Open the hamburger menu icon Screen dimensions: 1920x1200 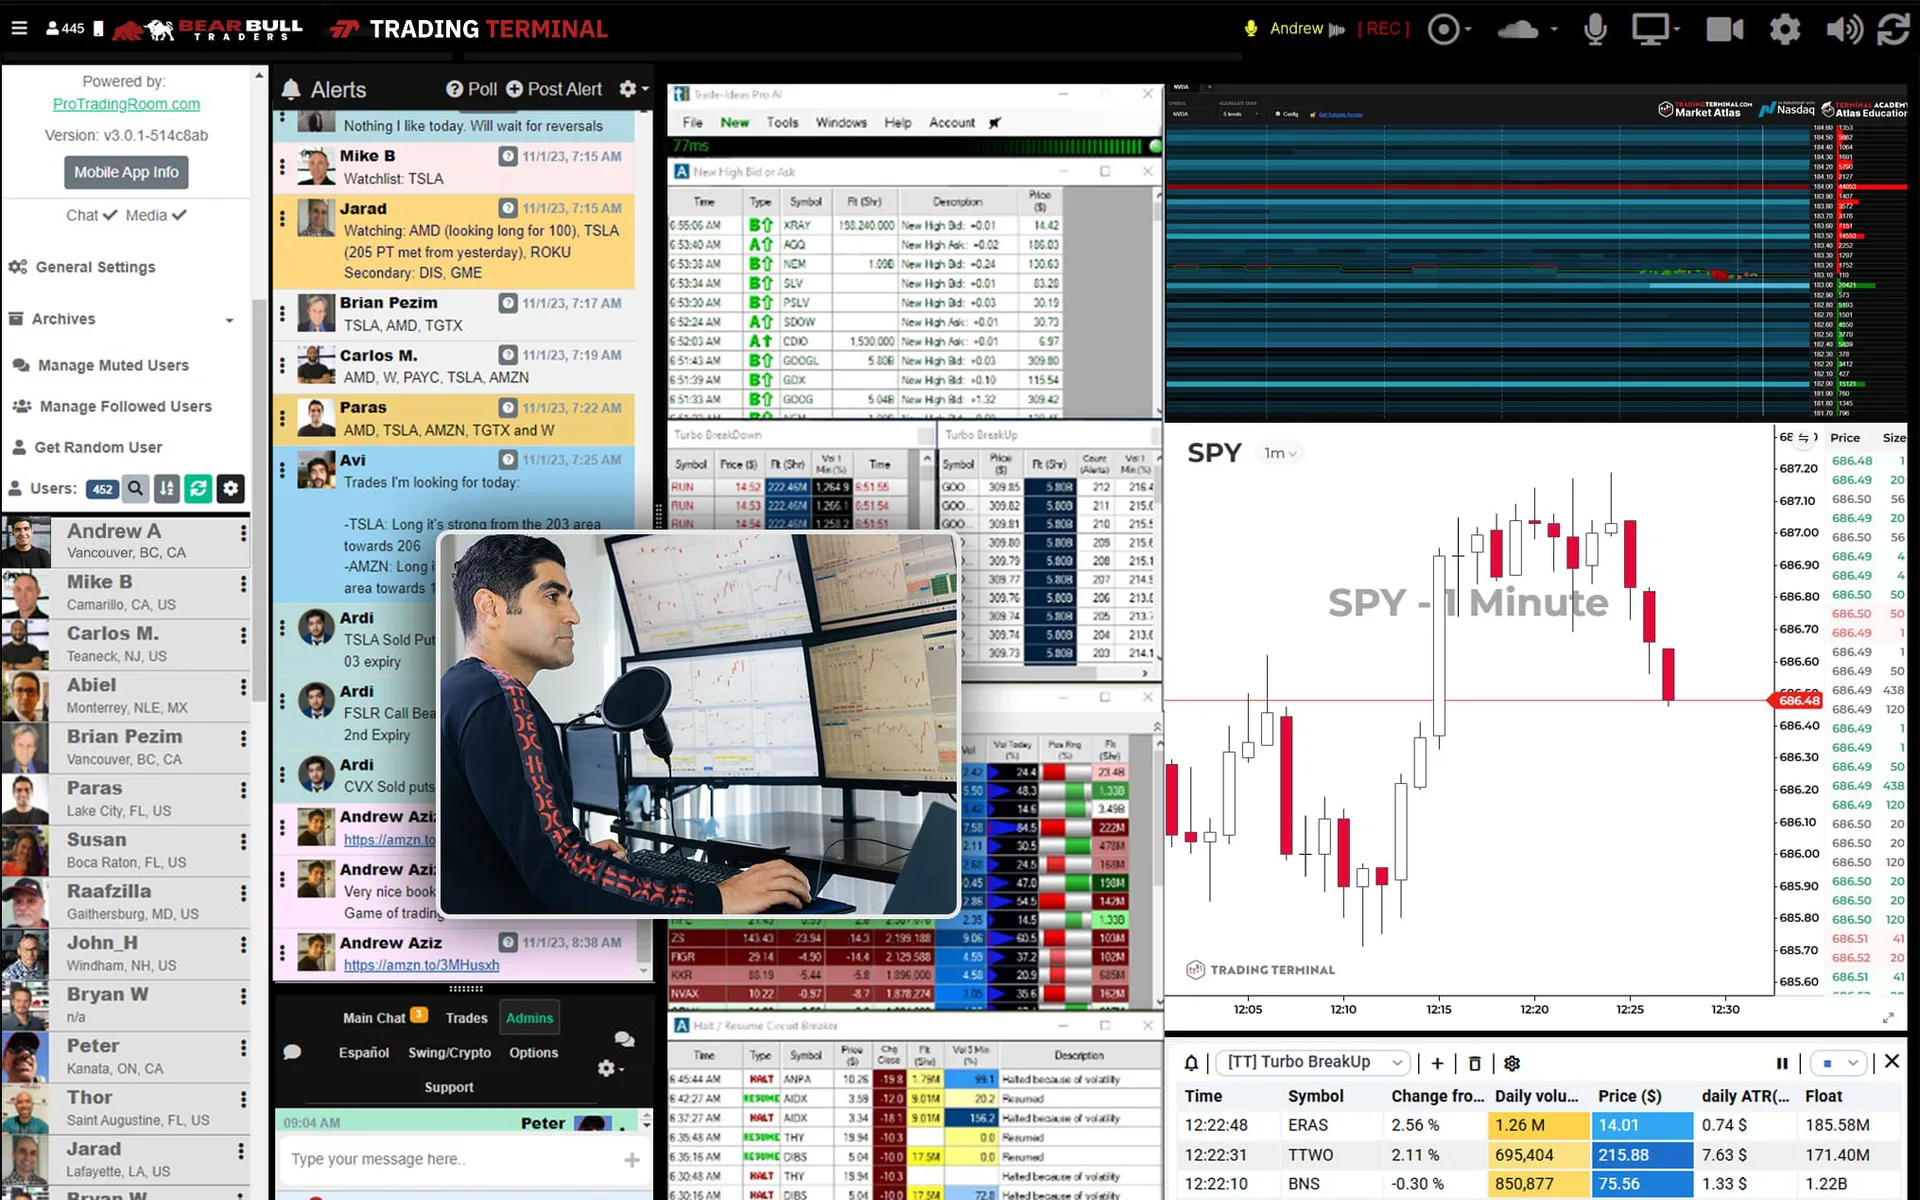[x=19, y=28]
